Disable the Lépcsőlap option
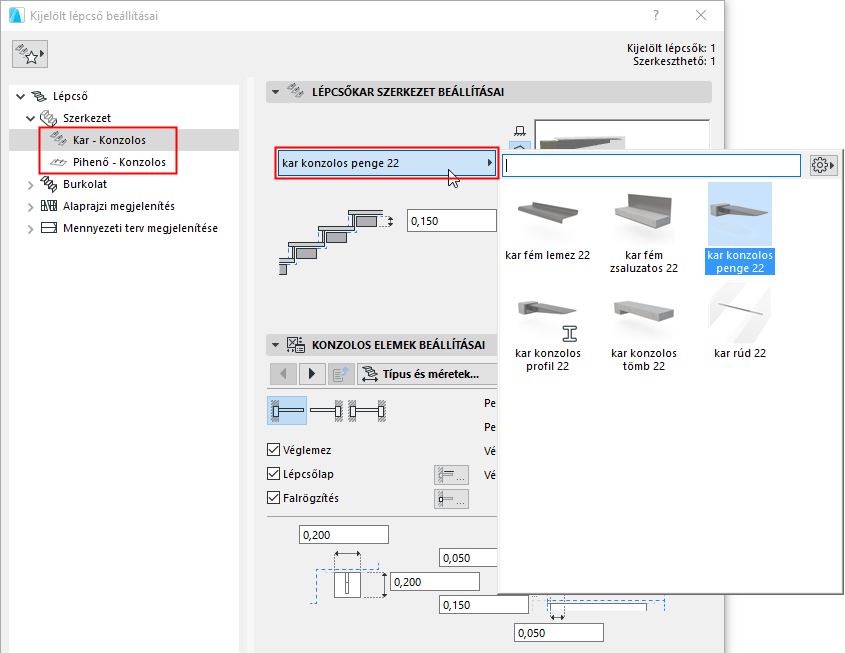 point(272,474)
